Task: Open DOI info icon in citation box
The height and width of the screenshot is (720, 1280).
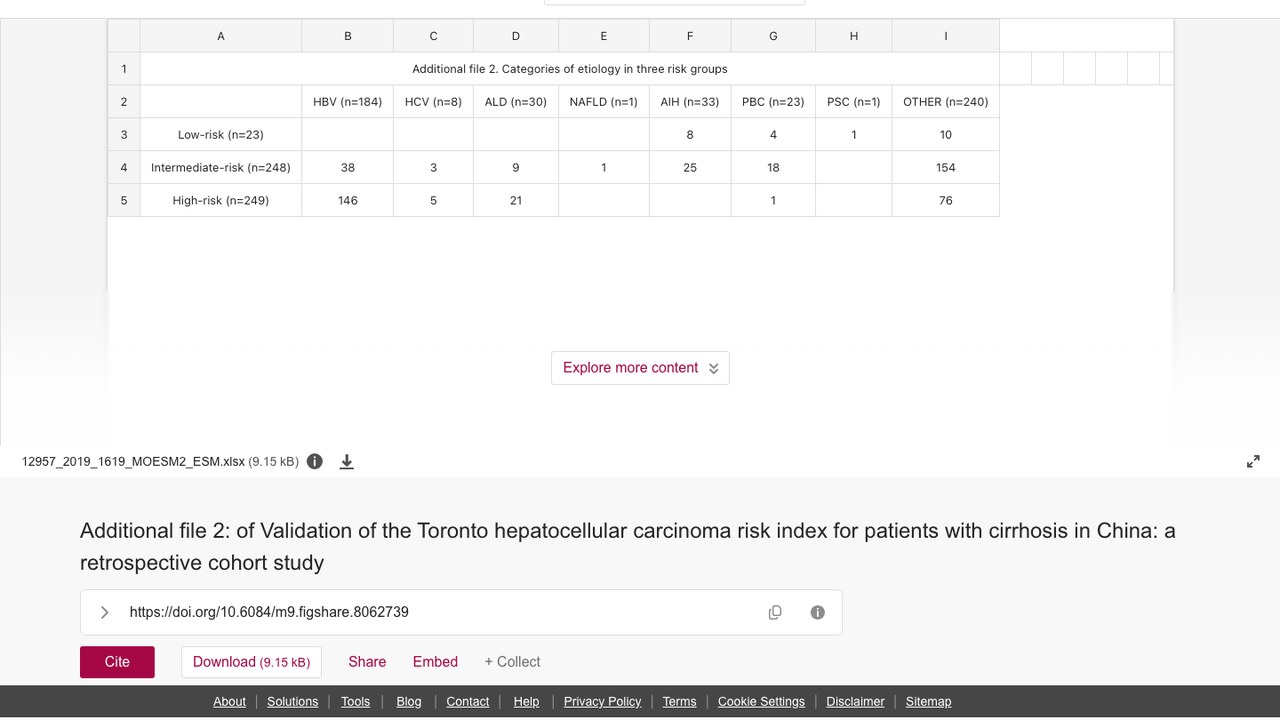Action: (818, 612)
